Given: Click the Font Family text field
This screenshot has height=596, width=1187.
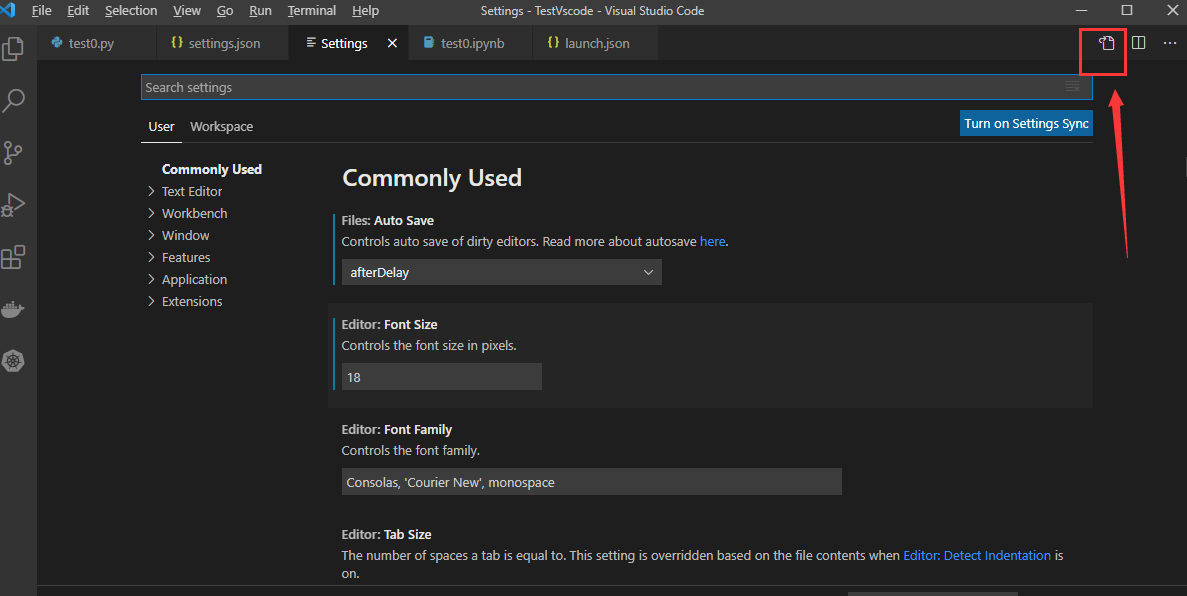Looking at the screenshot, I should click(x=591, y=482).
